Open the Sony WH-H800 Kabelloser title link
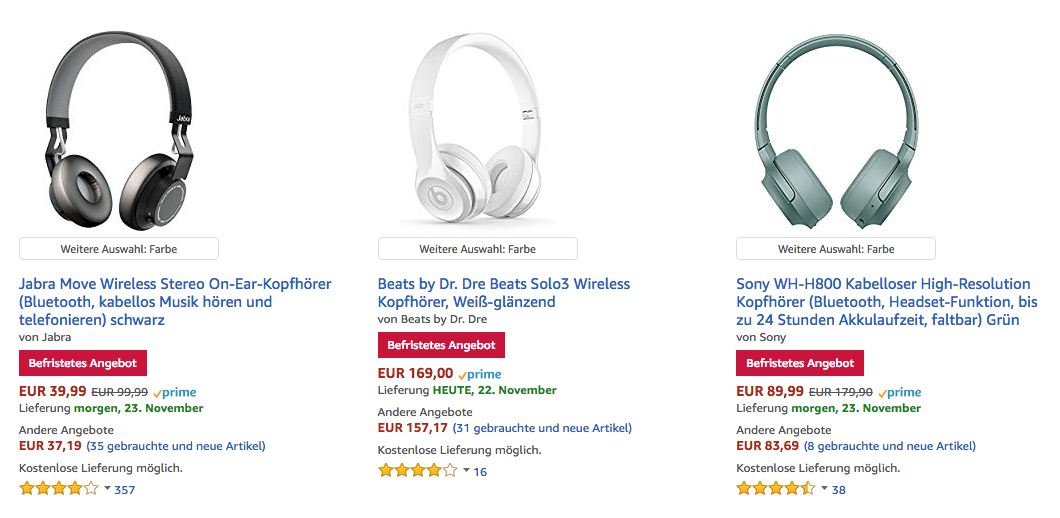The height and width of the screenshot is (518, 1060). click(886, 301)
